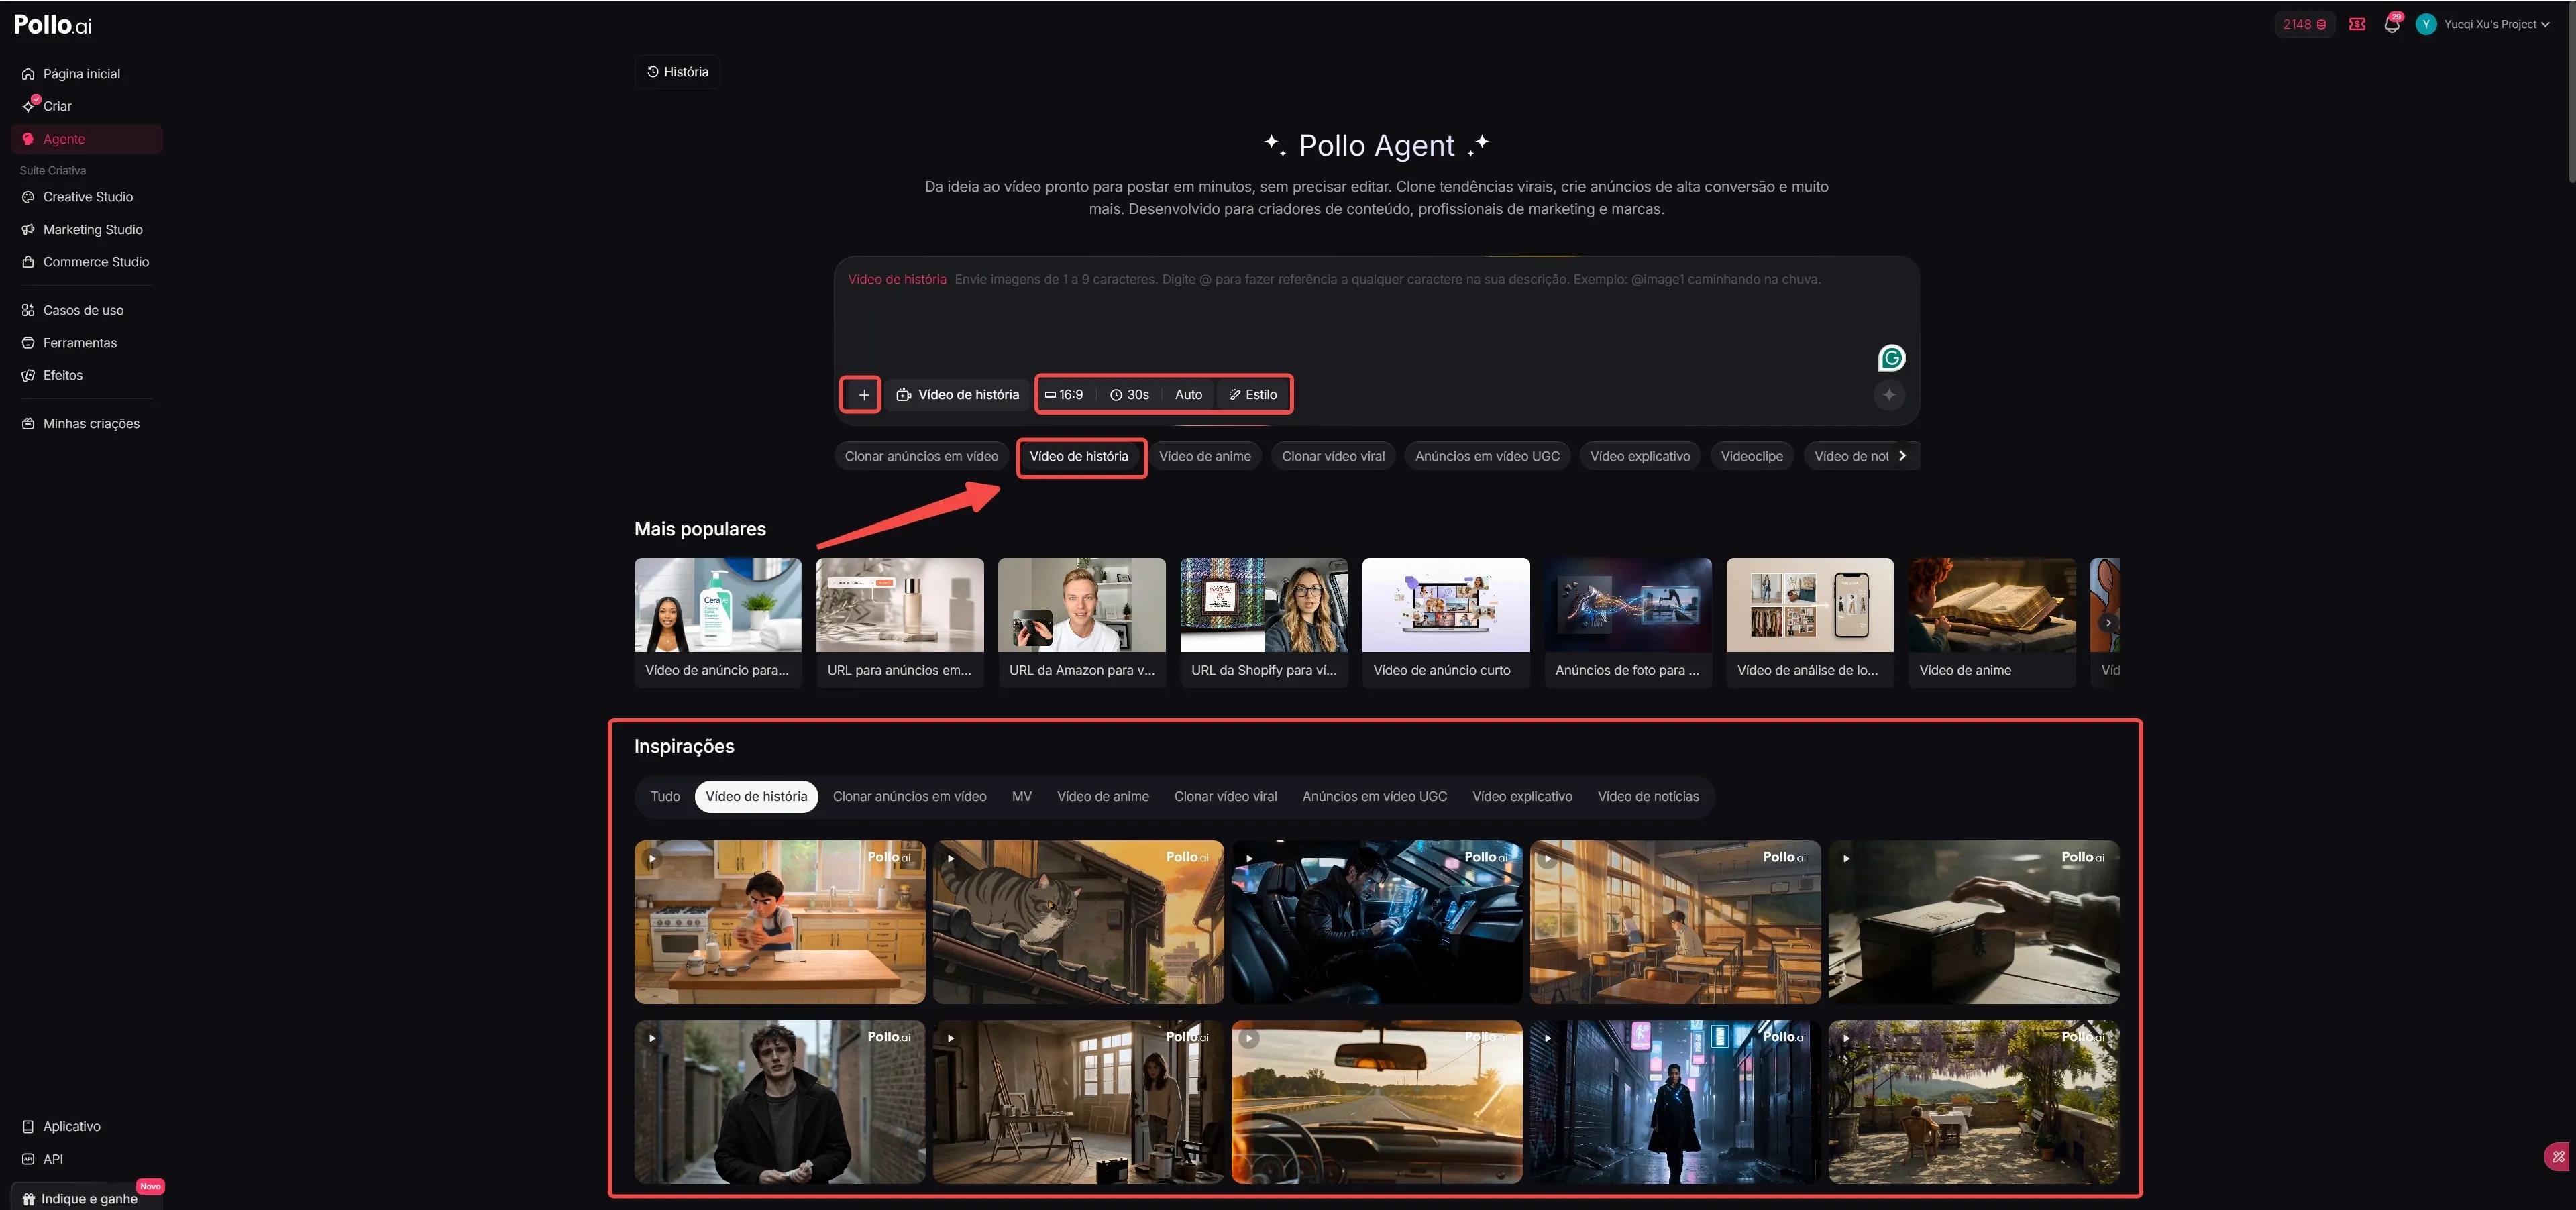Click the sparkle generate button
2576x1210 pixels.
1889,395
